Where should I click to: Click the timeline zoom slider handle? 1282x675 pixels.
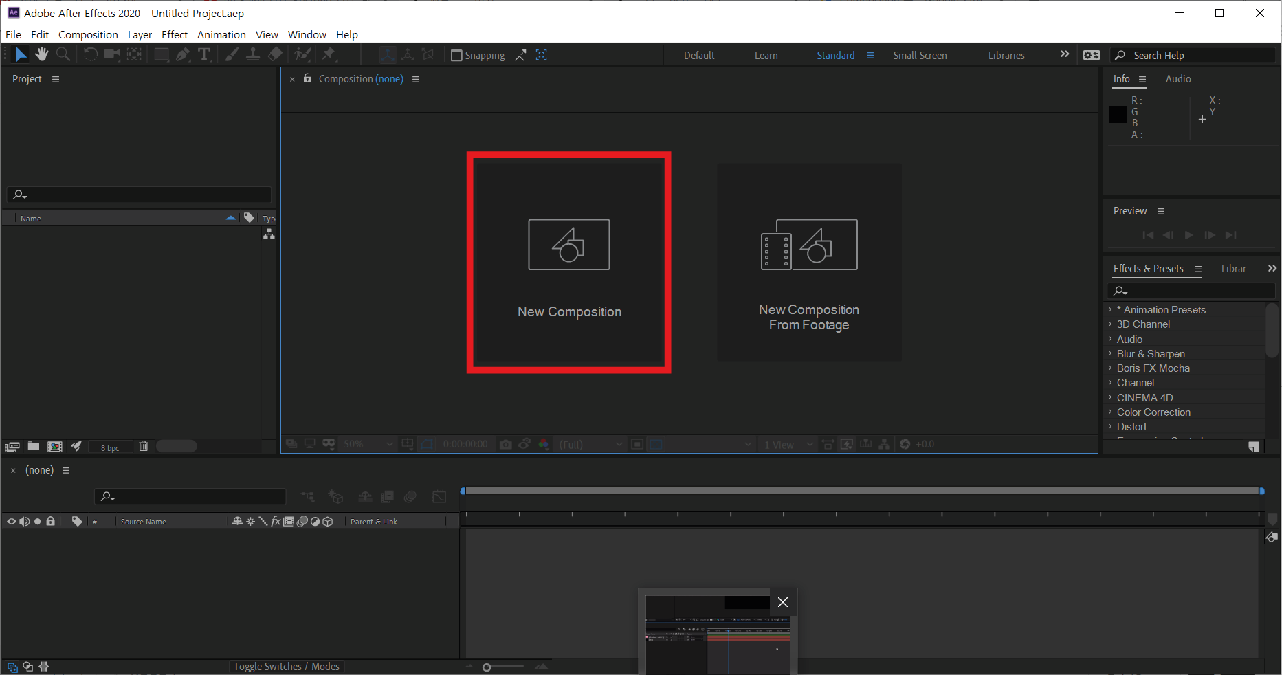(487, 667)
